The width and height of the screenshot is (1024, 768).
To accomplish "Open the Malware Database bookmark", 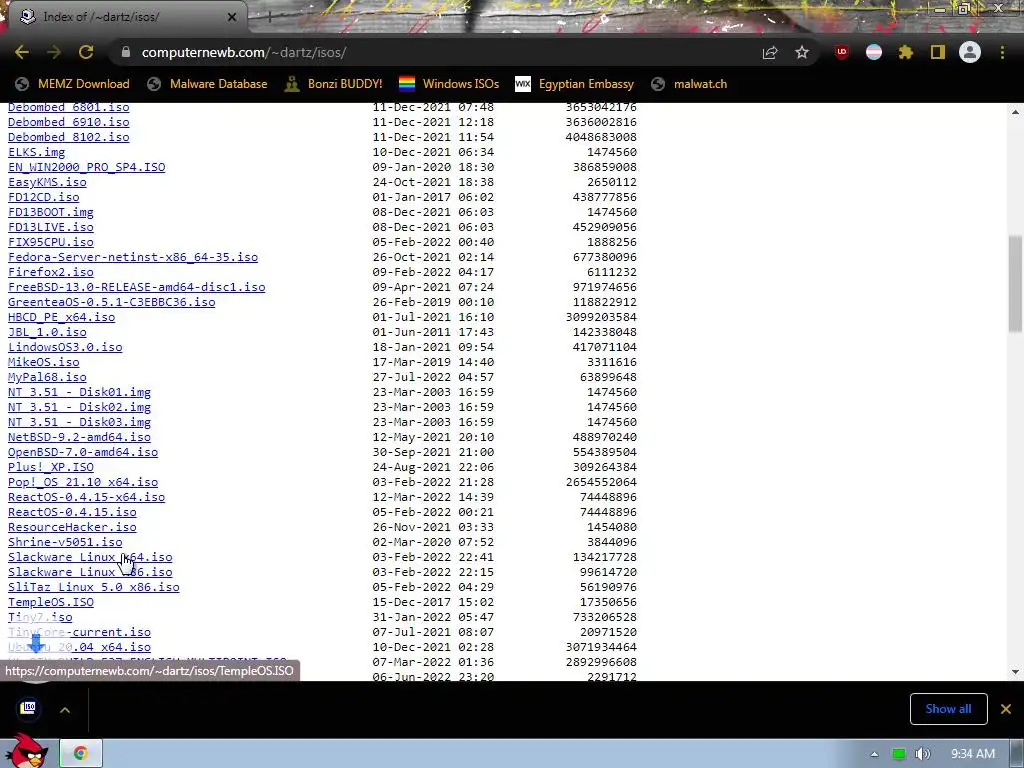I will click(207, 84).
